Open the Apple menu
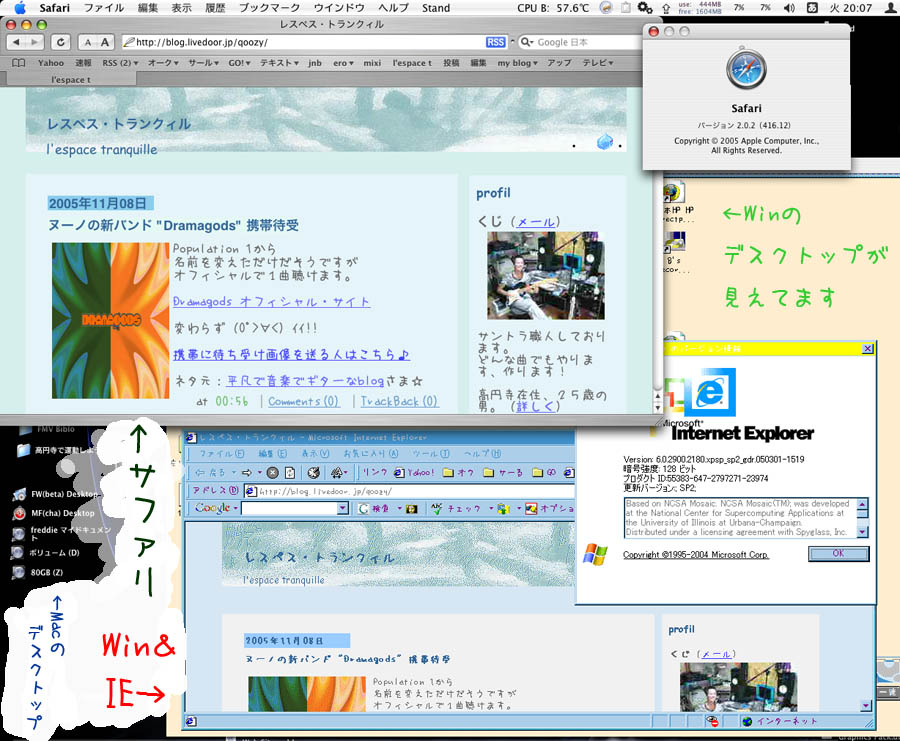This screenshot has height=741, width=900. coord(20,8)
